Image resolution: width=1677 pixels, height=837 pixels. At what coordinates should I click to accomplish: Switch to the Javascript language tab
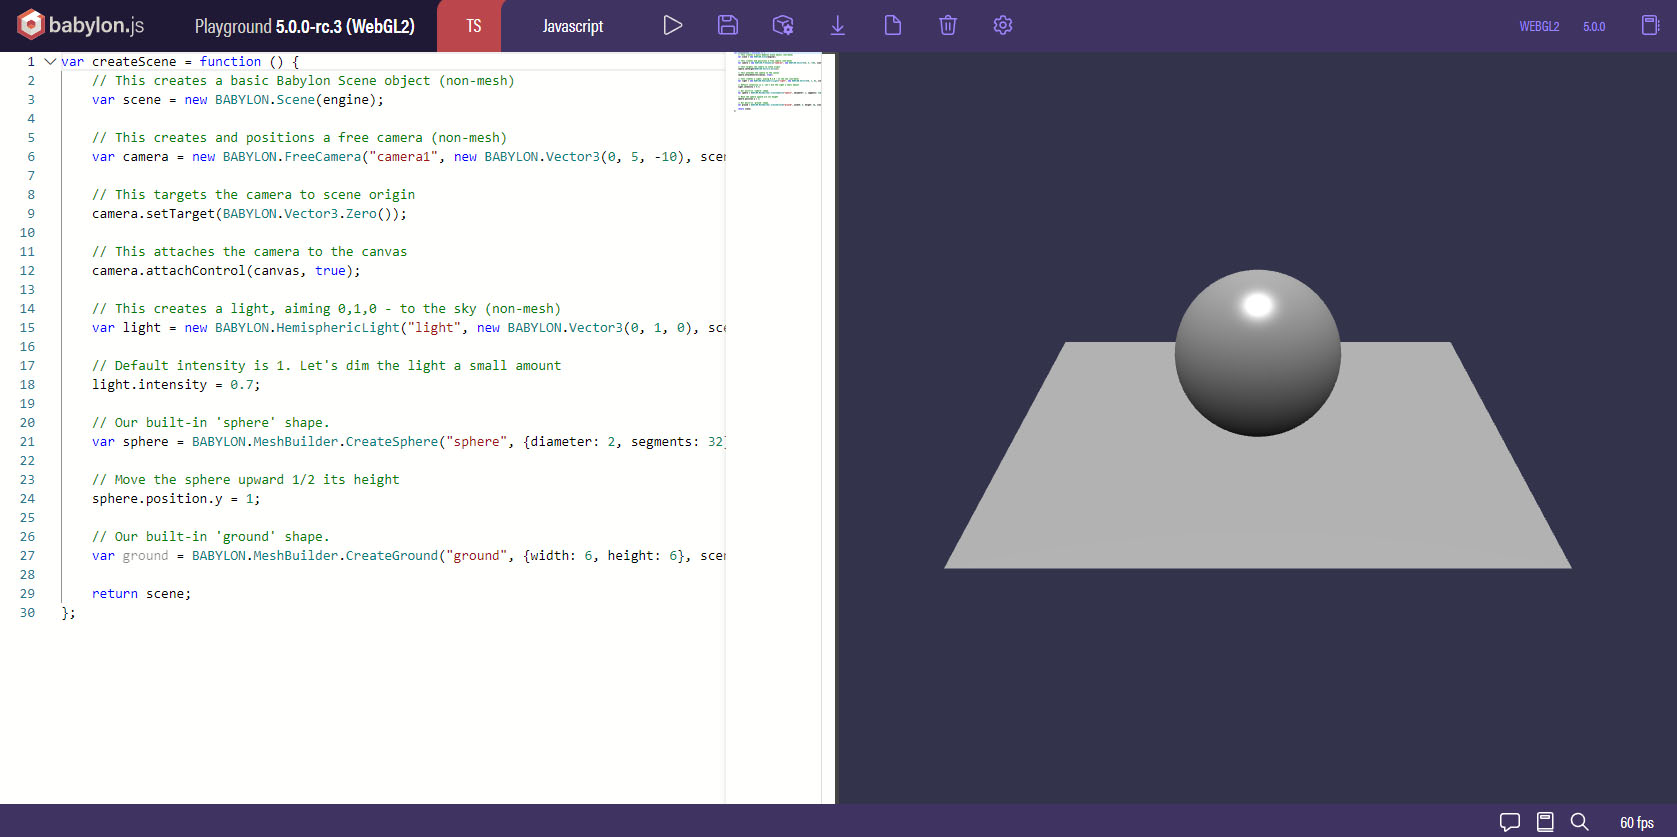(x=573, y=26)
